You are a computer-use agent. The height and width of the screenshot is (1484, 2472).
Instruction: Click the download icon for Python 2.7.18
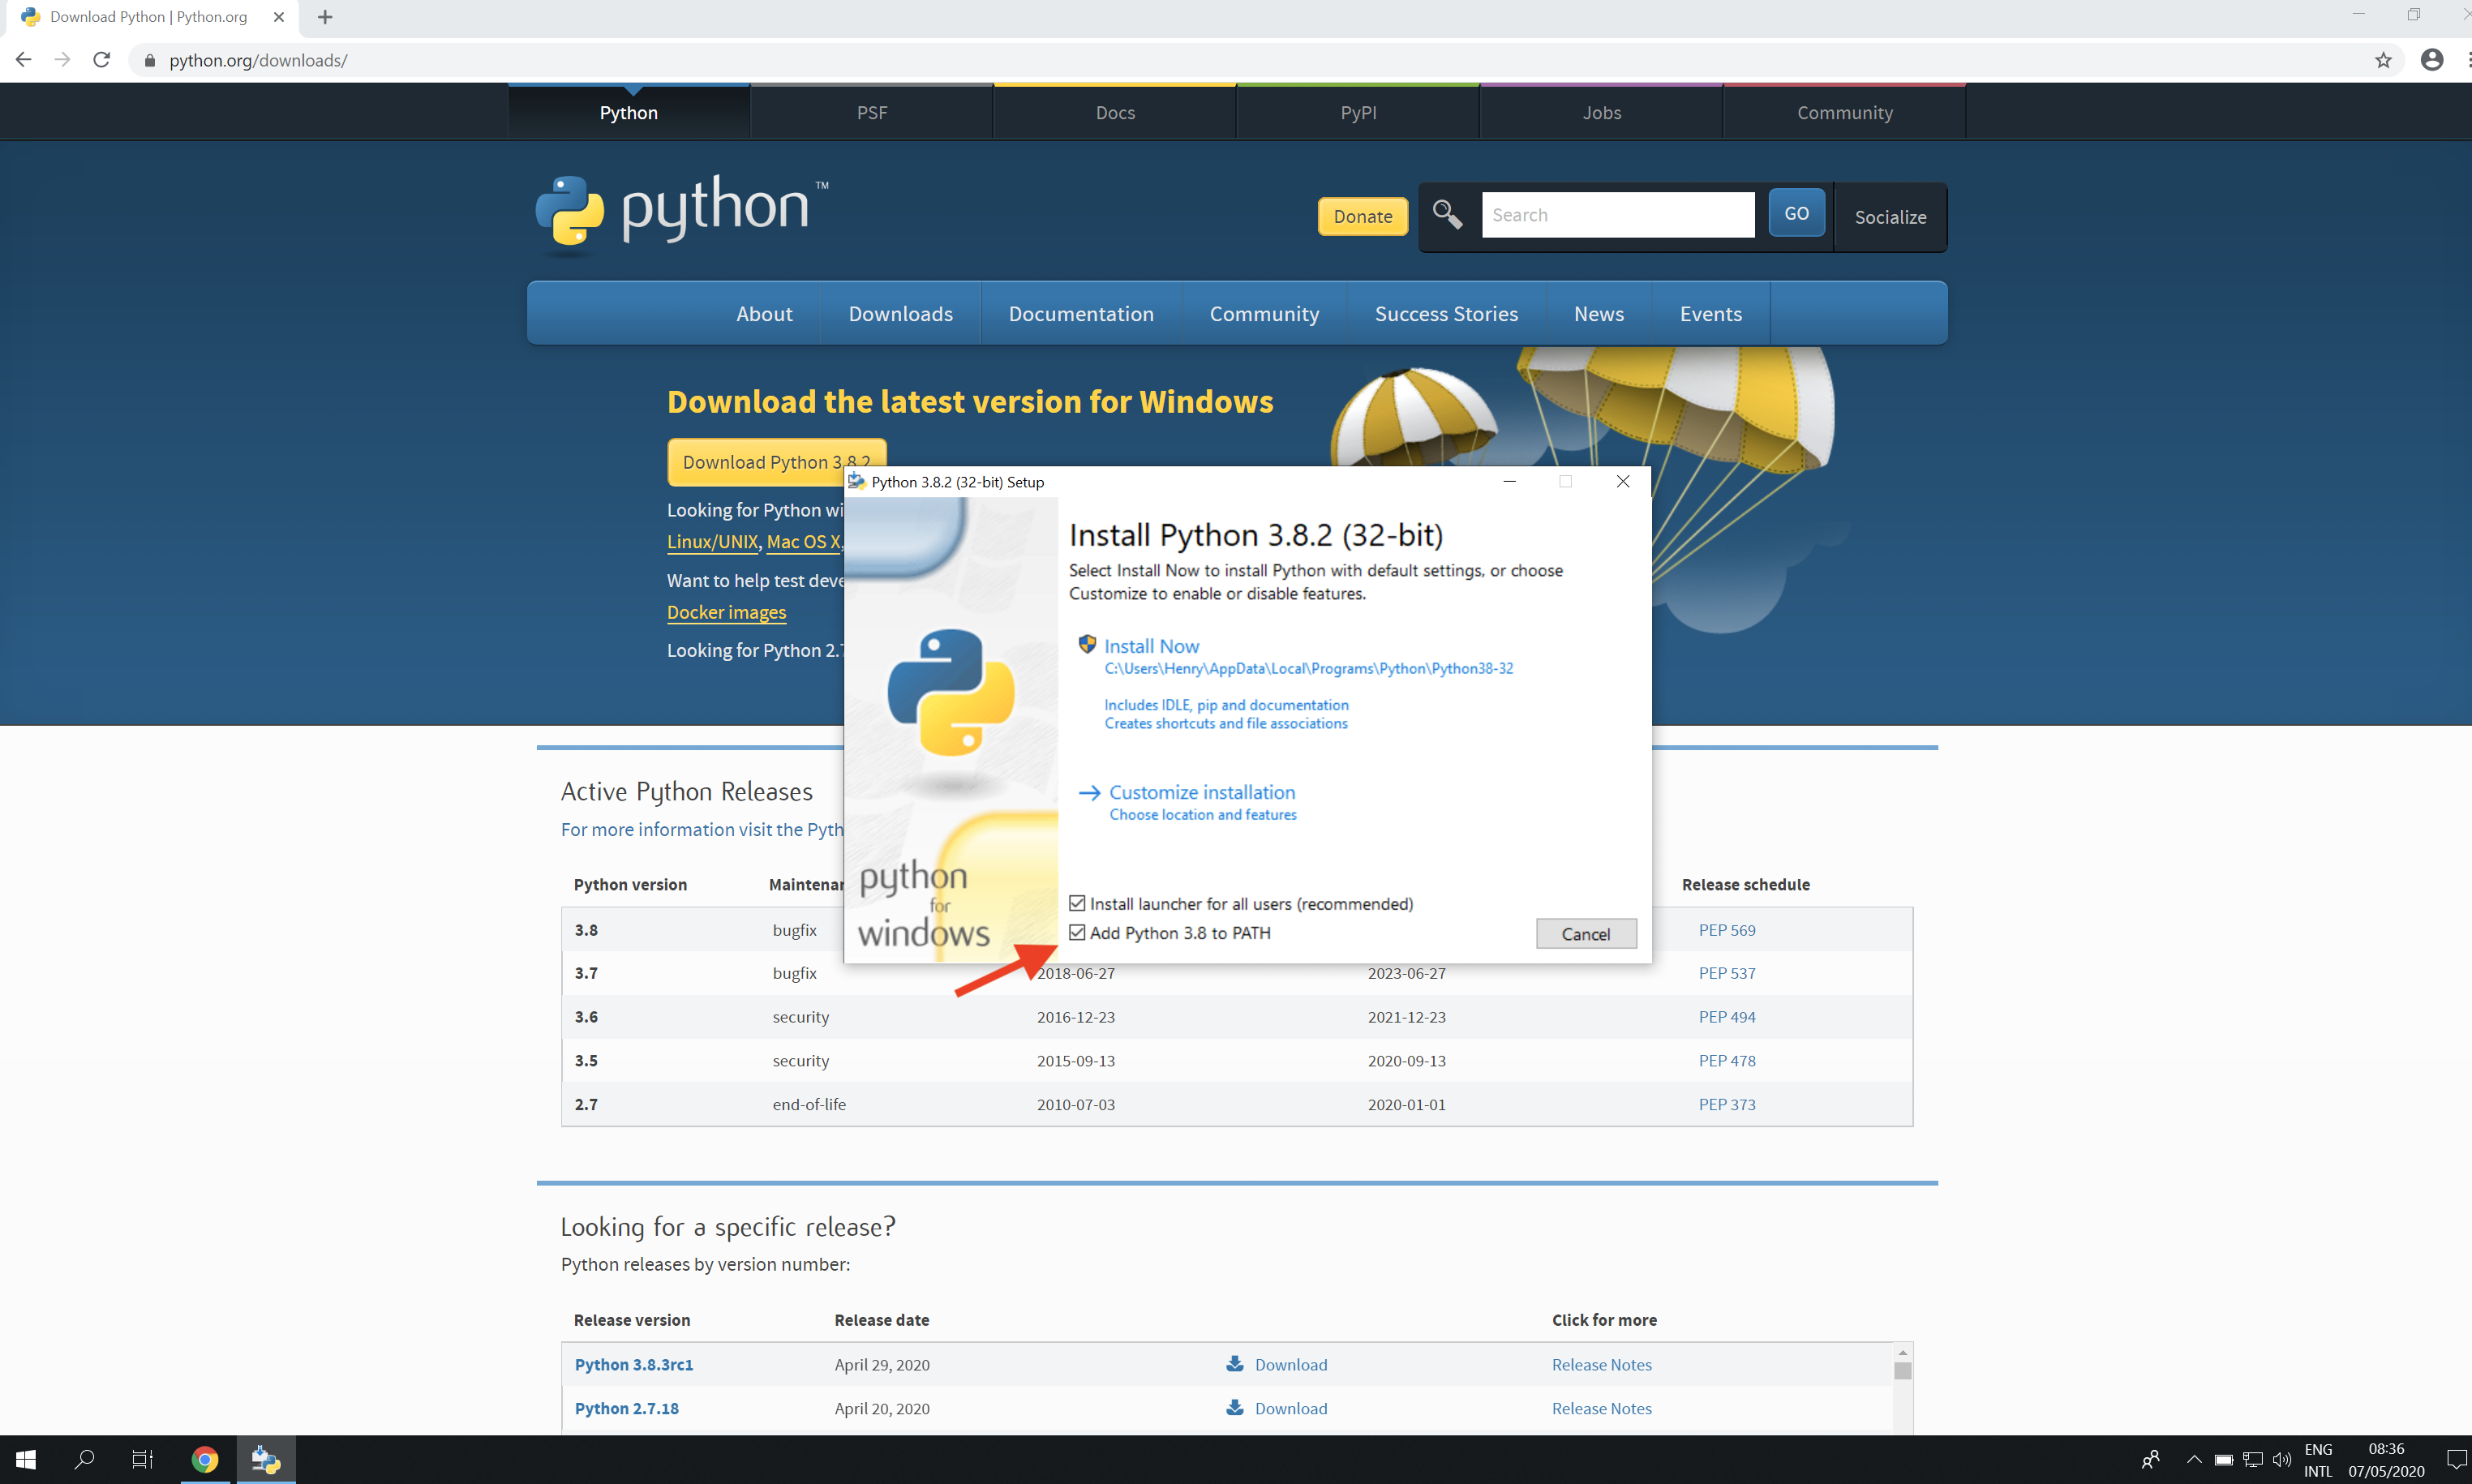1235,1408
